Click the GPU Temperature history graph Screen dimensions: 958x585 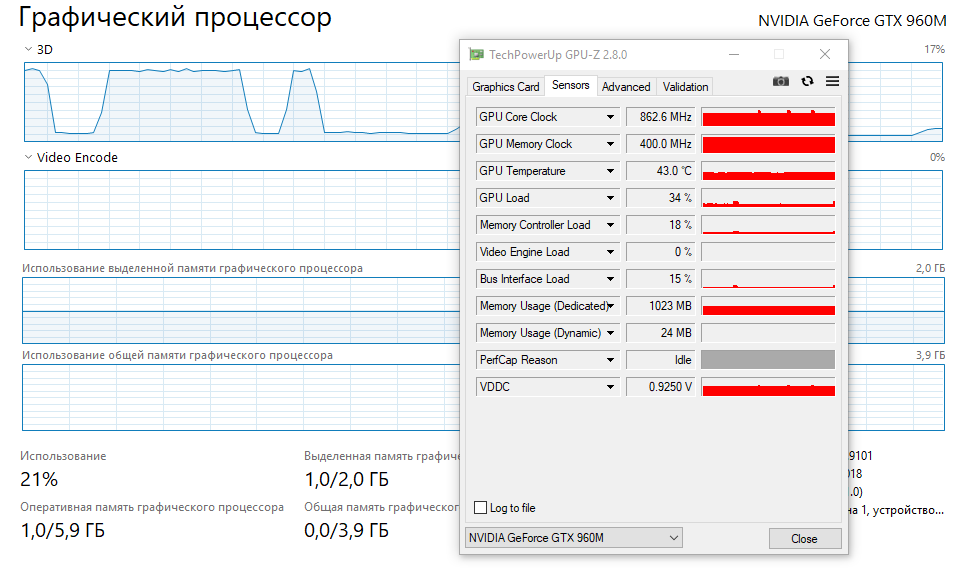pyautogui.click(x=768, y=171)
